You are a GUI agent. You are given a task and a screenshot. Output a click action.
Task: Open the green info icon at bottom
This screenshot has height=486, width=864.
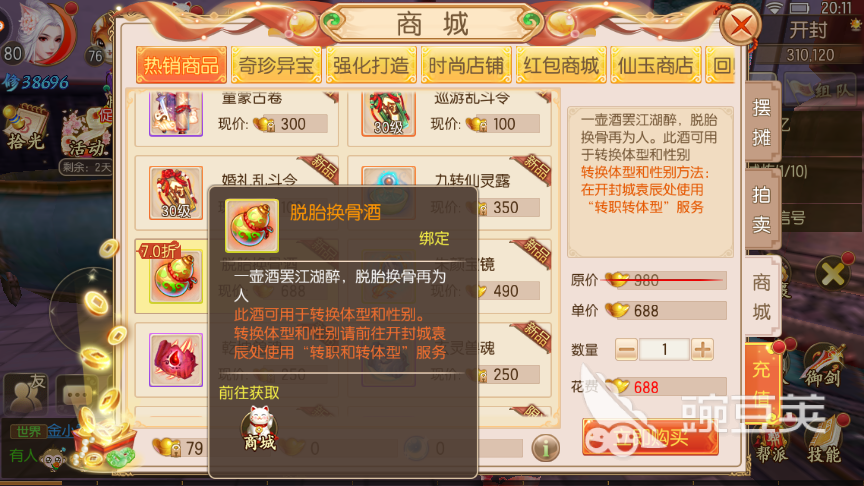click(x=545, y=448)
